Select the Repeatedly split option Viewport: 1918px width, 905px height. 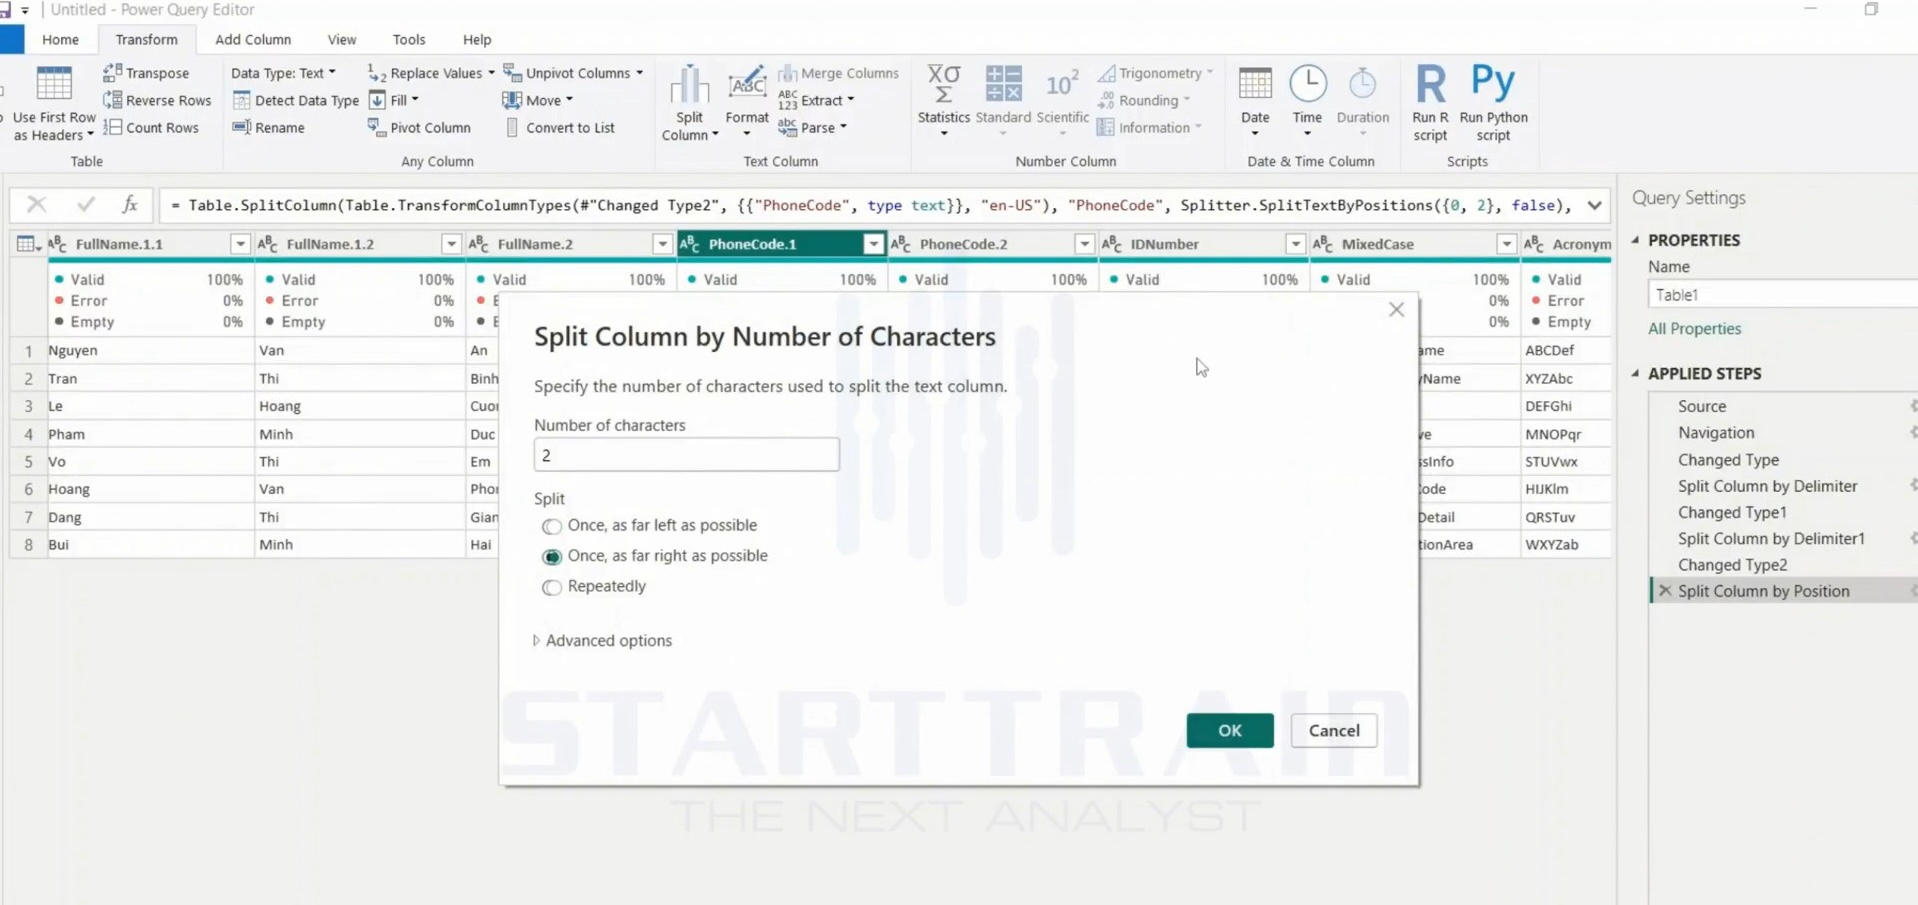point(552,587)
